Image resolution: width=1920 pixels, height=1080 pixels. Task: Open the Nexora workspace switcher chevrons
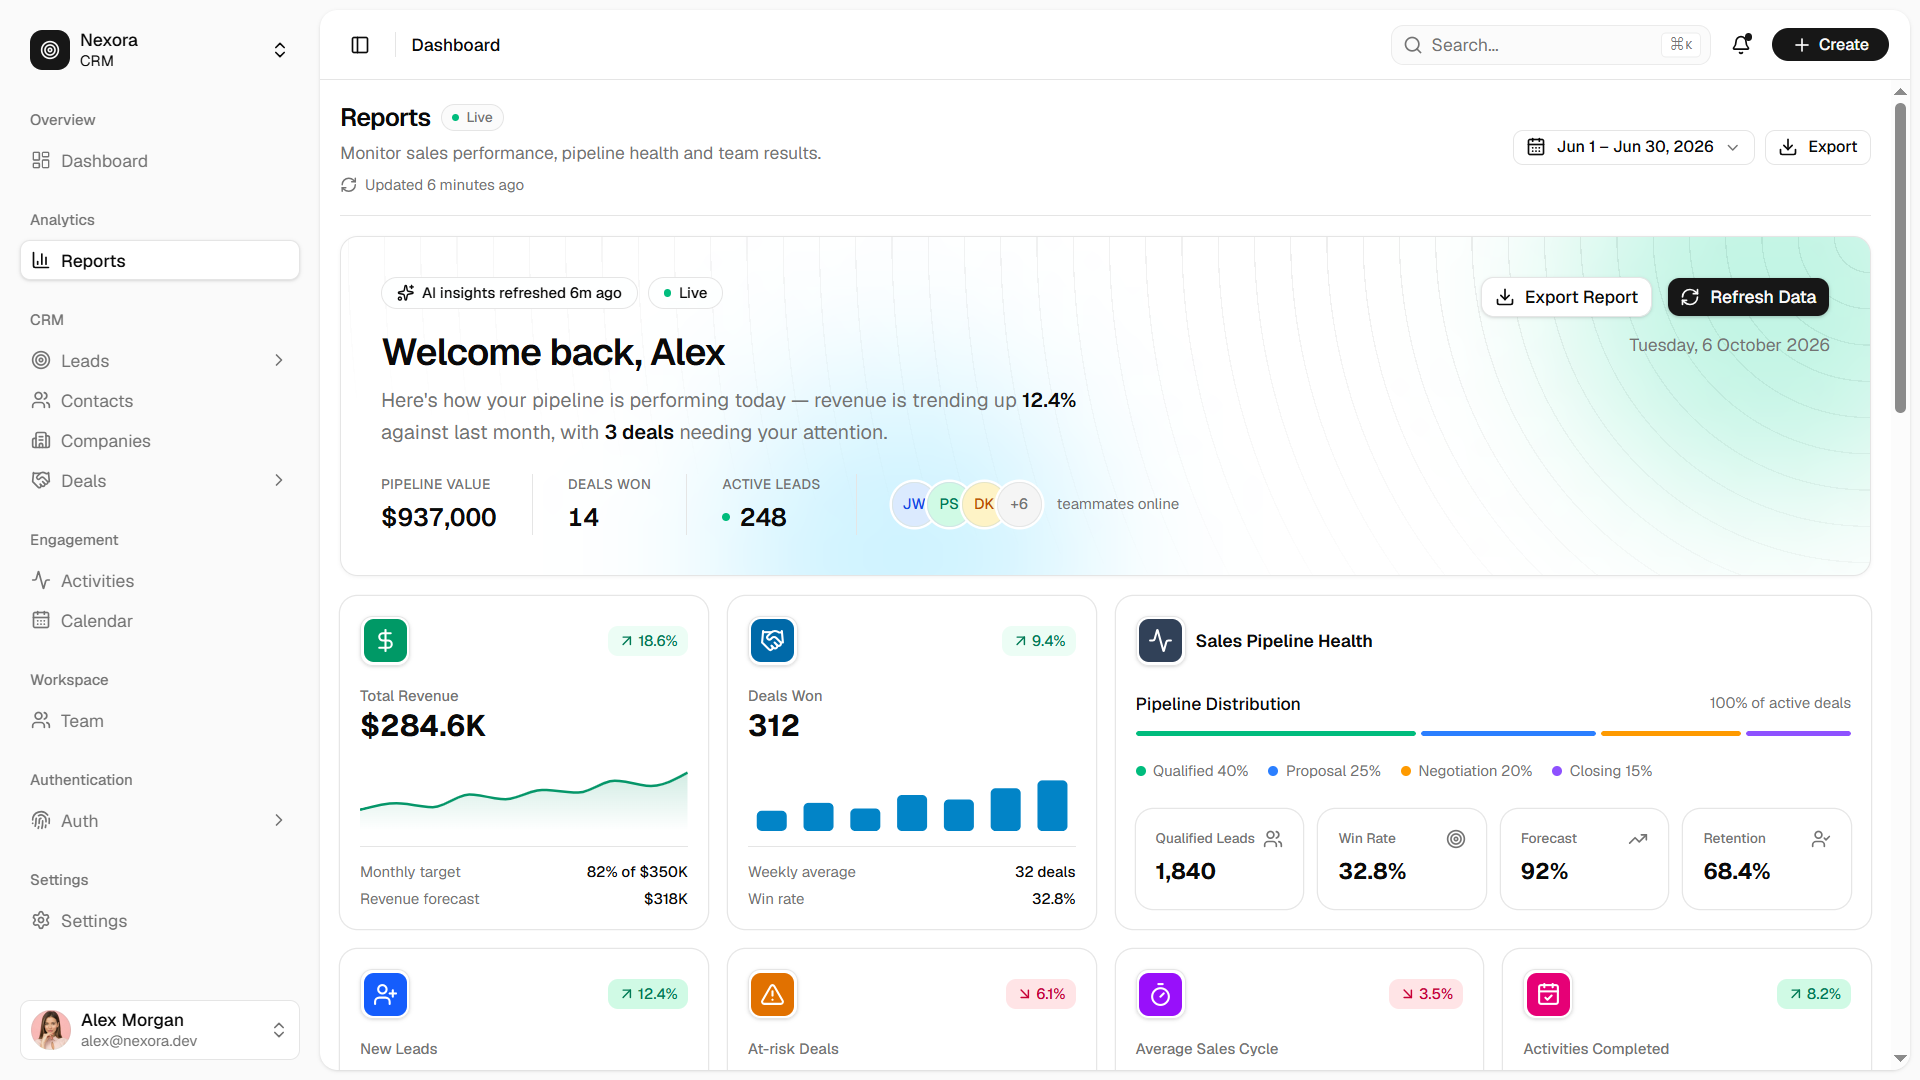[280, 50]
